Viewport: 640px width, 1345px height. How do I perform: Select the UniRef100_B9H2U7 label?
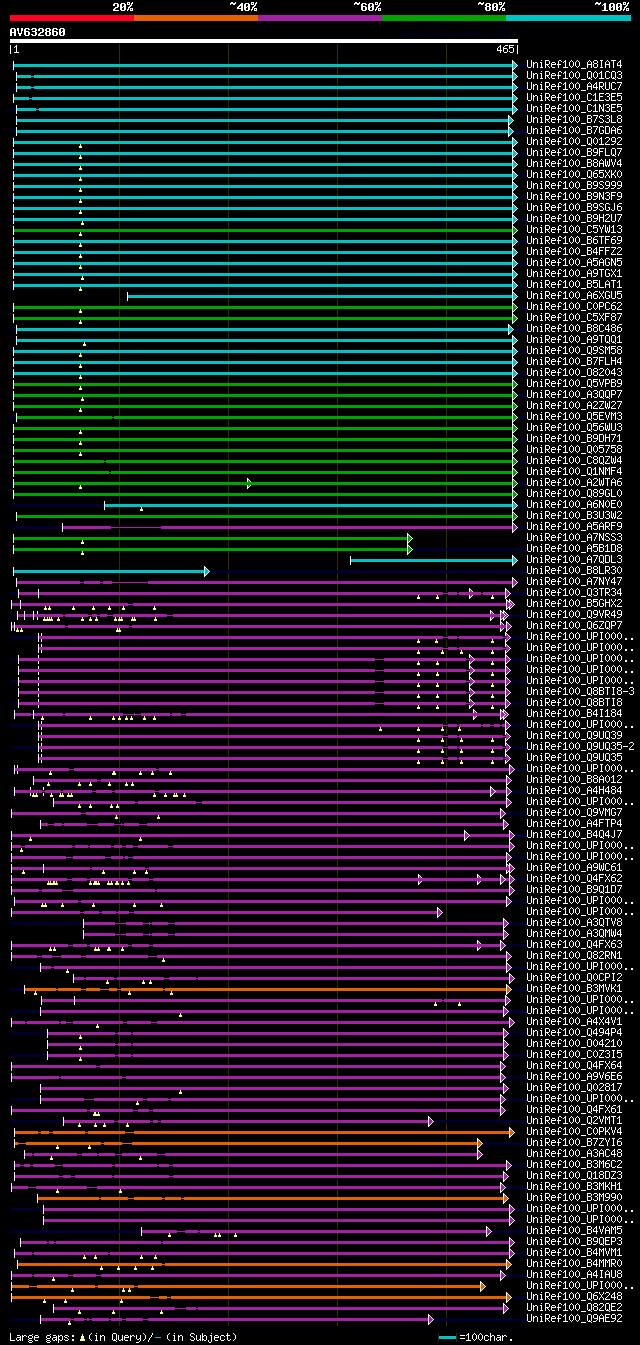(574, 218)
